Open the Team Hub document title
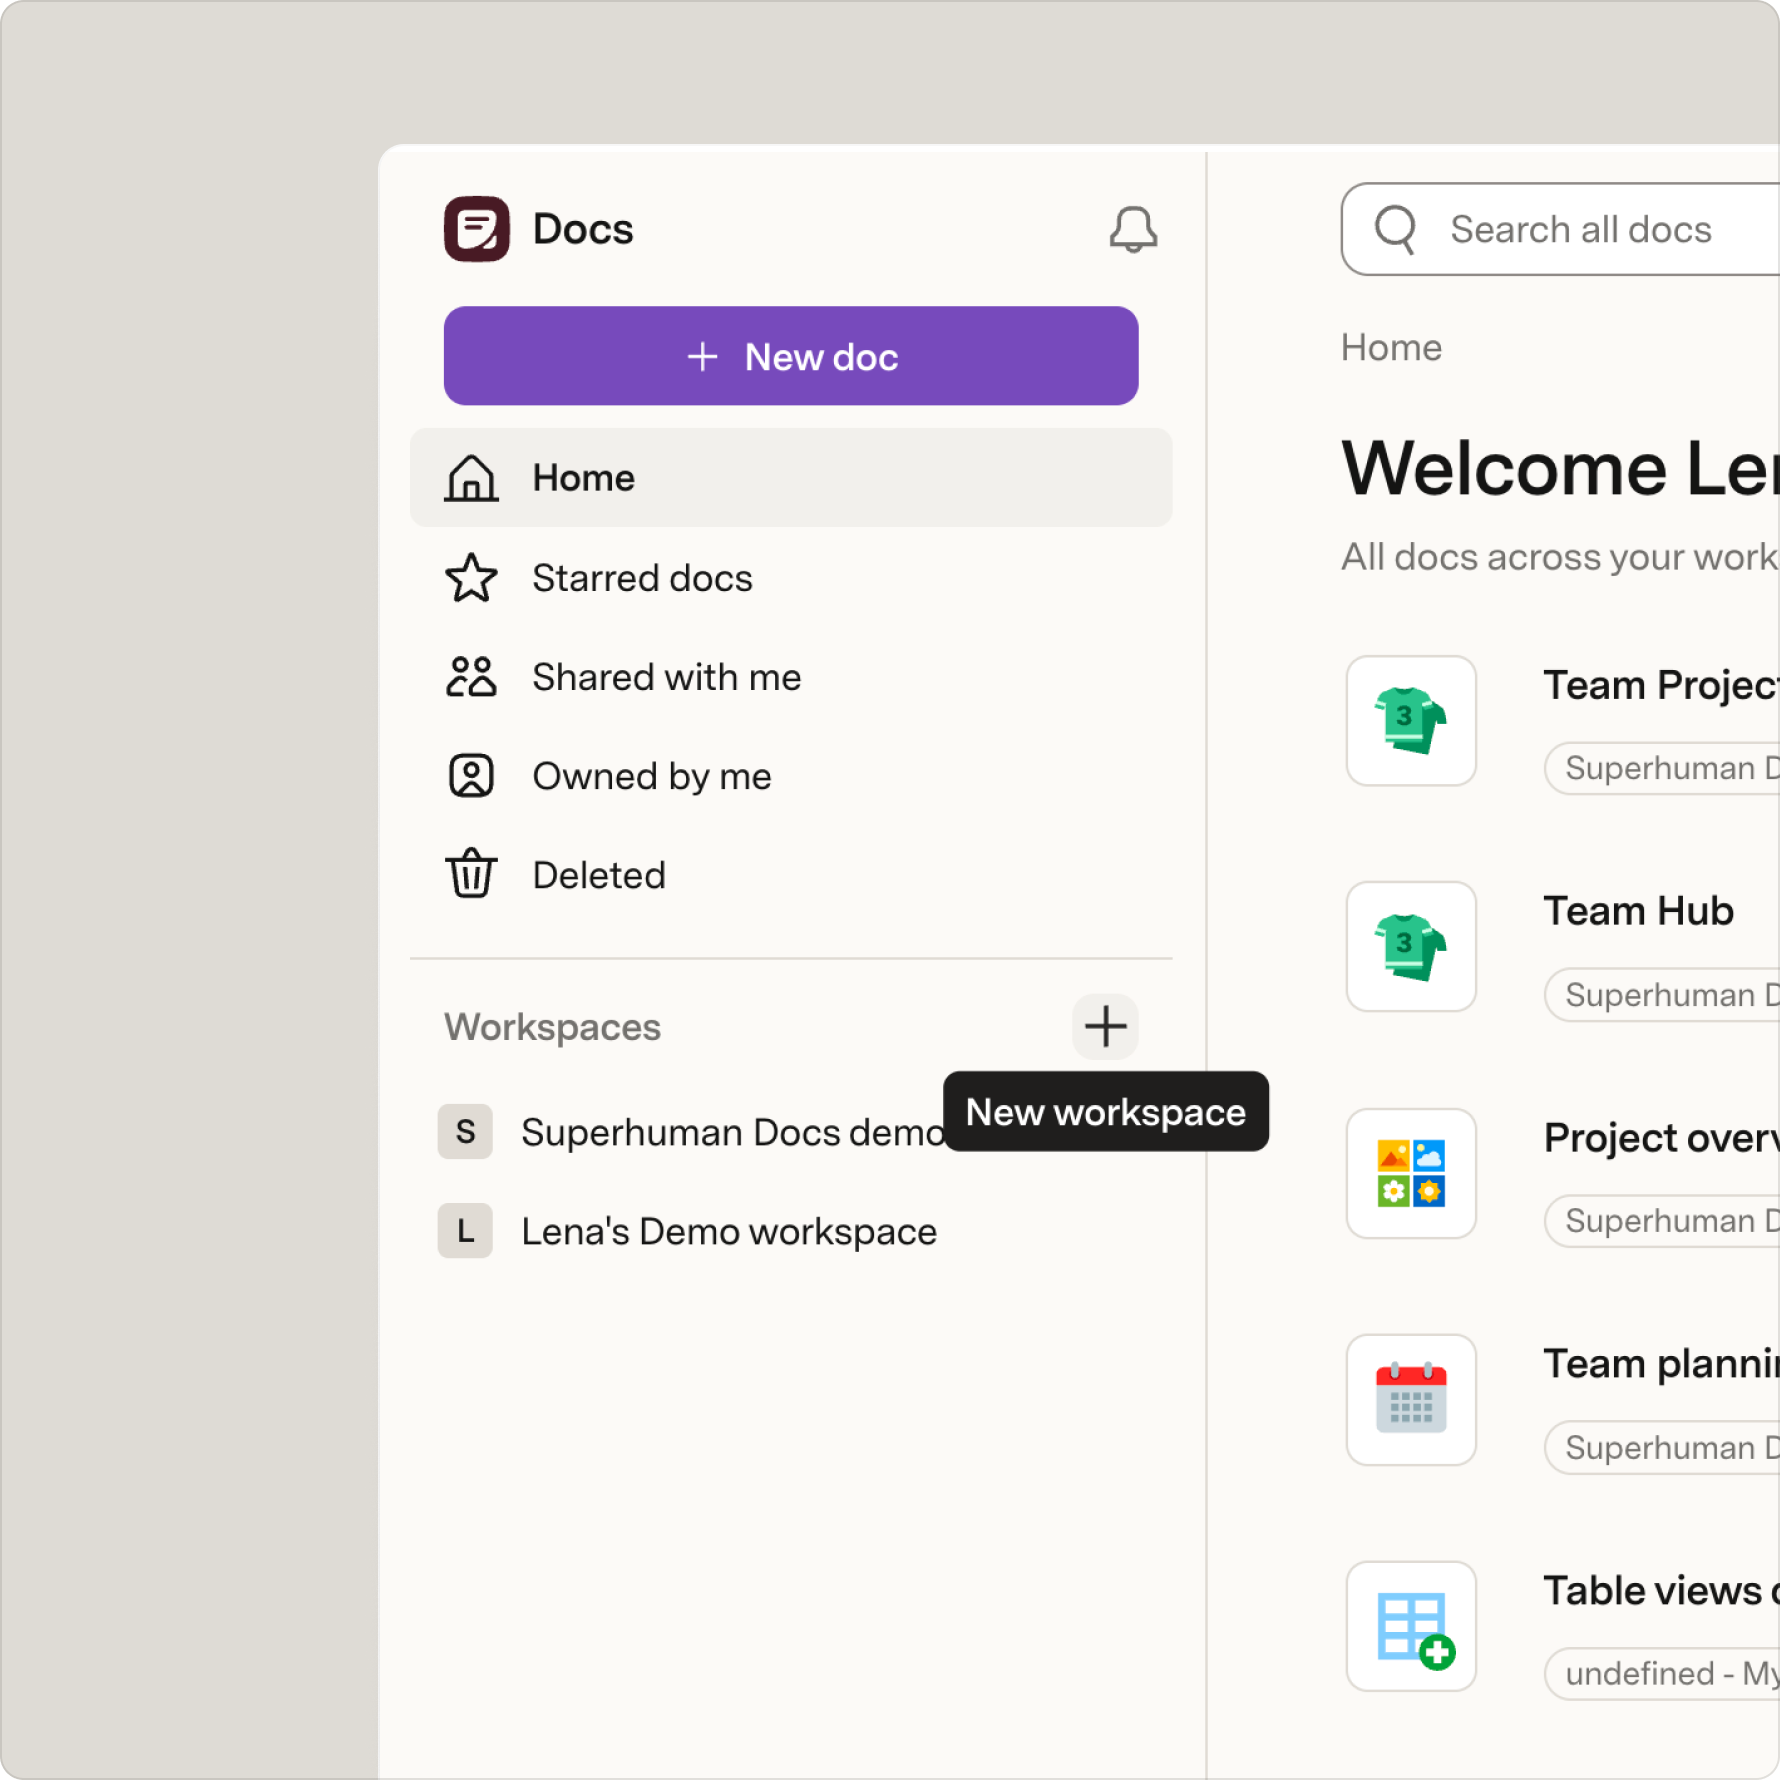The image size is (1780, 1780). point(1638,911)
